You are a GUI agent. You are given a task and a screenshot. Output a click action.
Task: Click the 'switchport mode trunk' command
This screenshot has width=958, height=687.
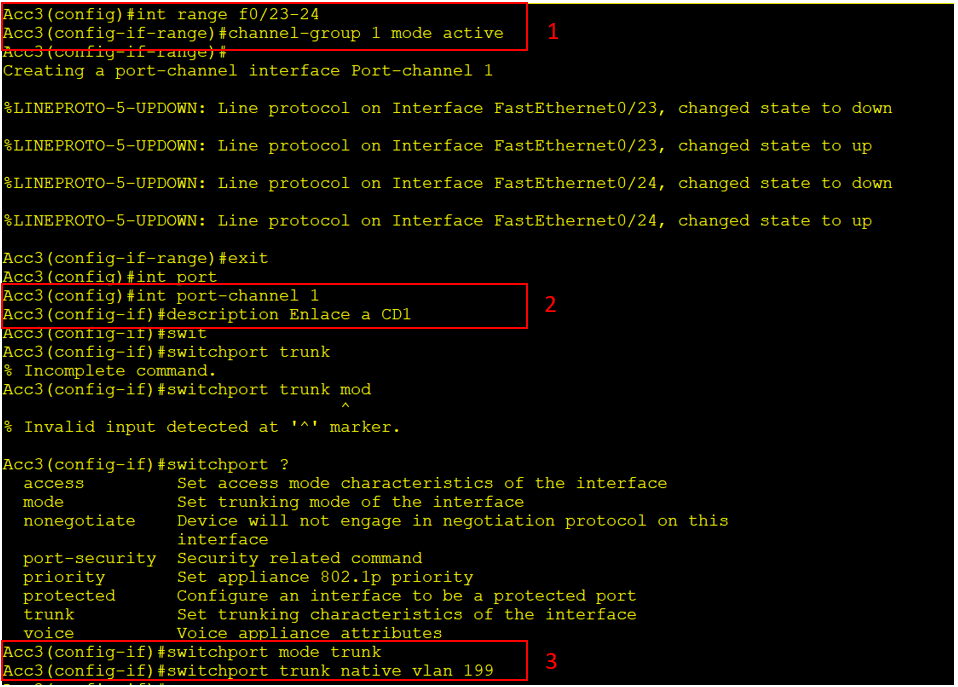(x=274, y=652)
